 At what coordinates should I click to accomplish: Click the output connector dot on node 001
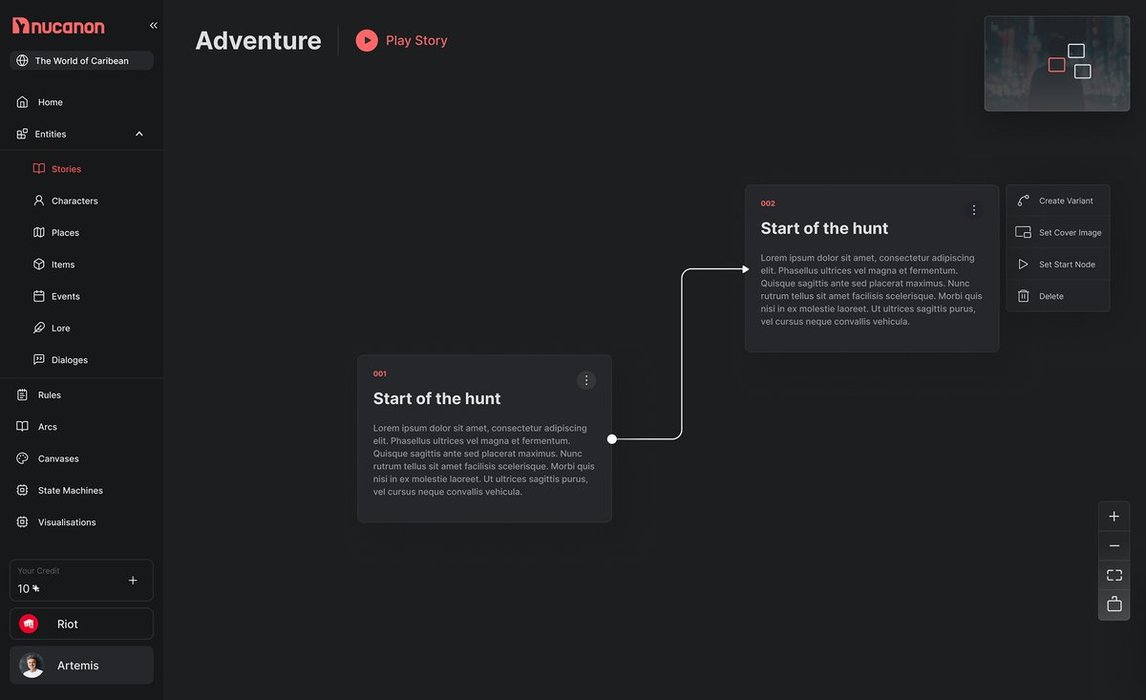coord(612,439)
